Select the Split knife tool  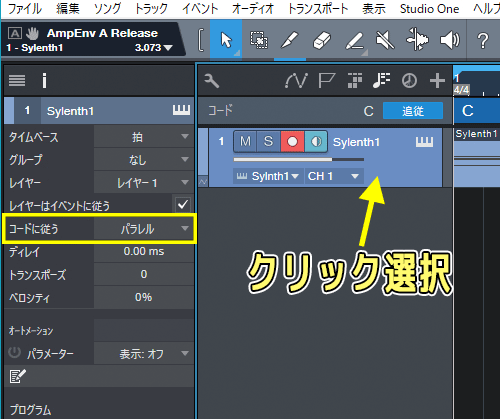pos(289,40)
